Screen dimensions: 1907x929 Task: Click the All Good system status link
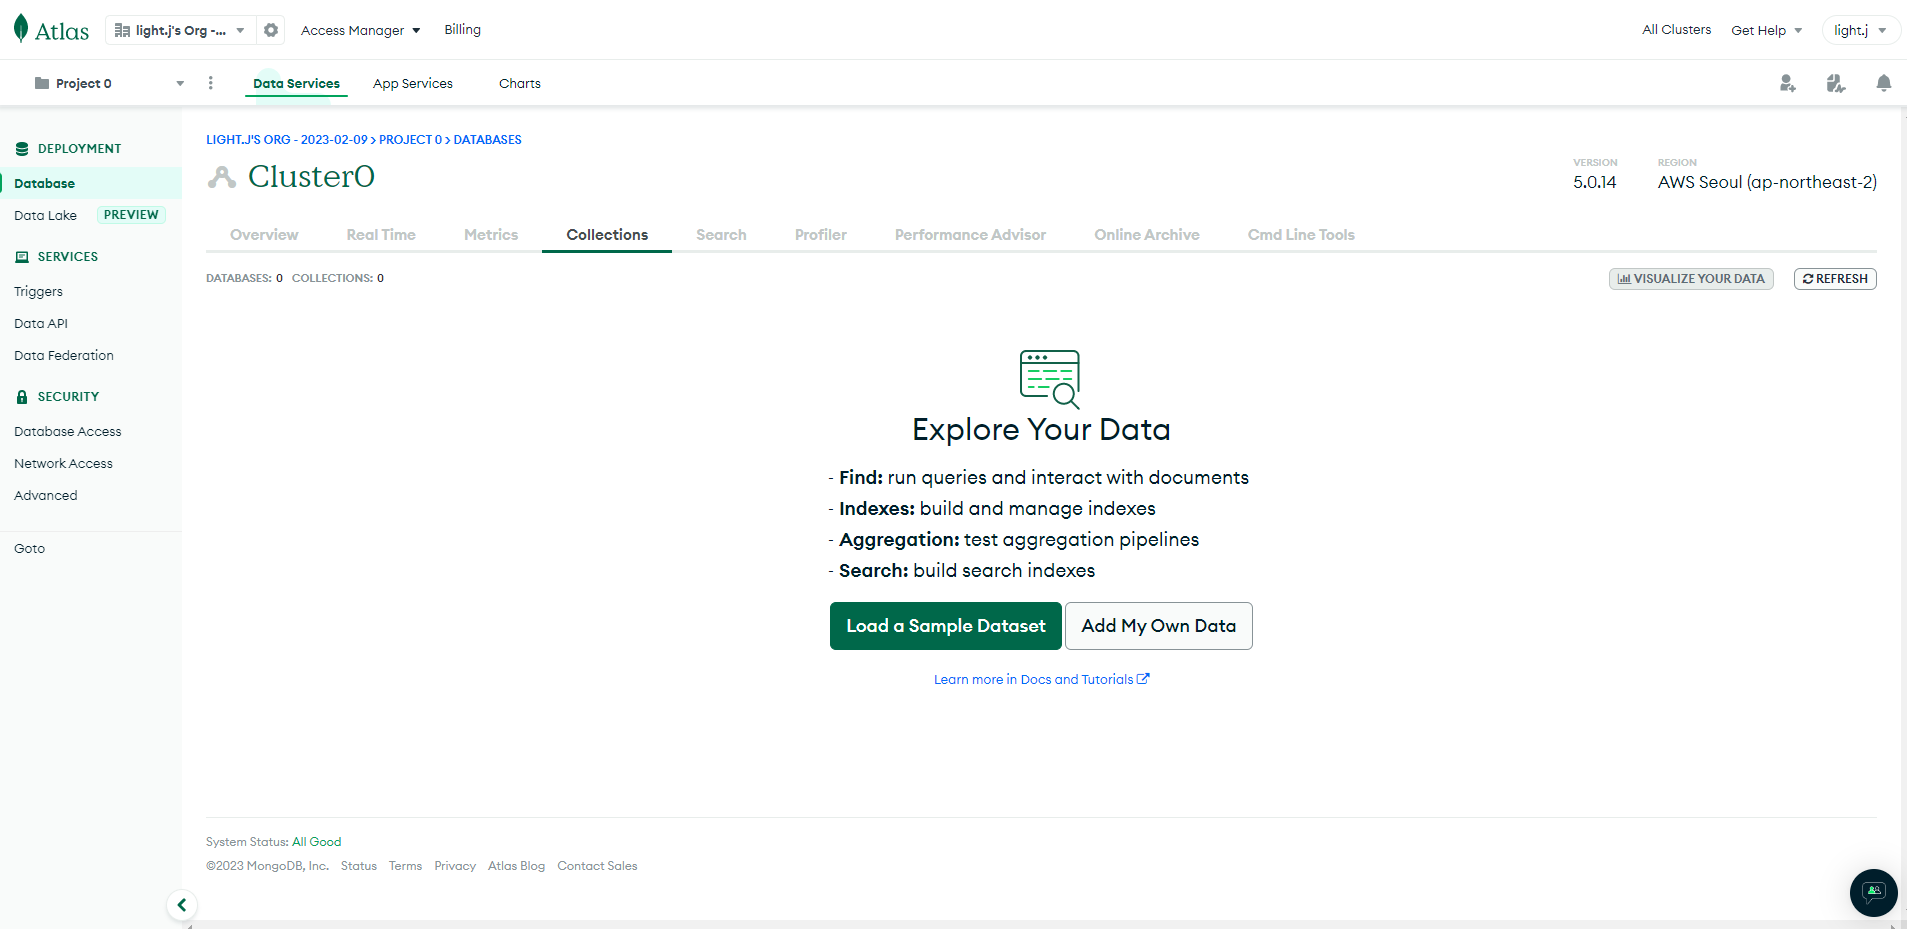[x=317, y=842]
